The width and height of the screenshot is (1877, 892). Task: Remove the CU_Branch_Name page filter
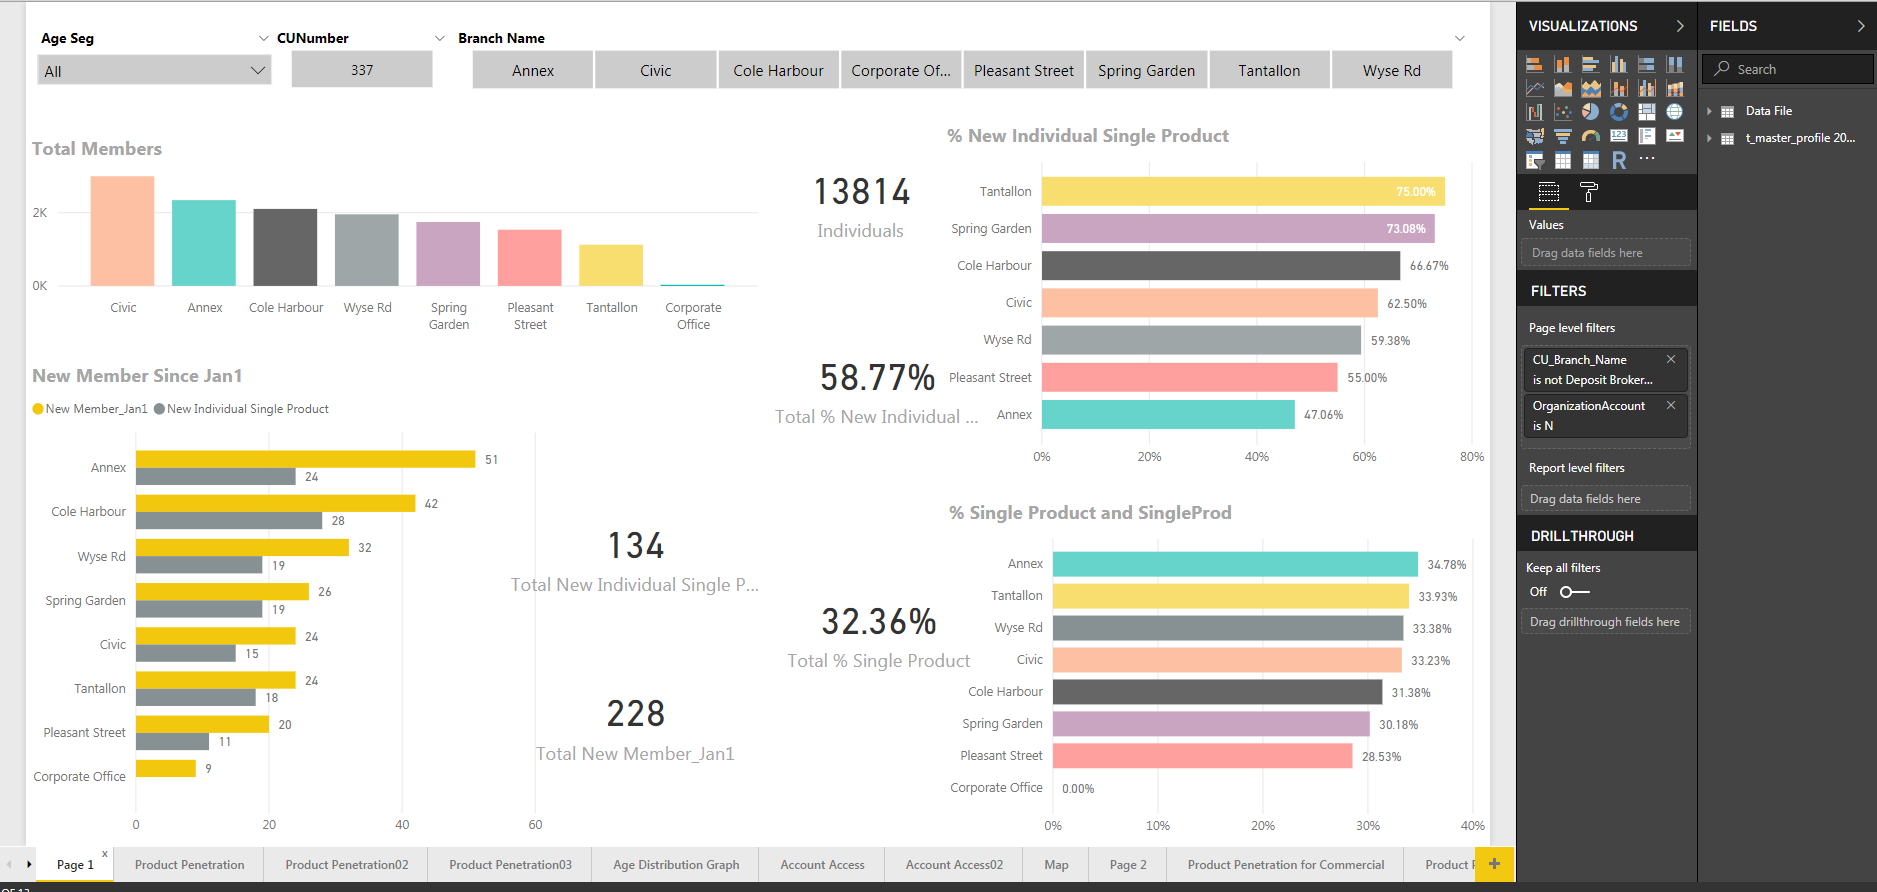click(1671, 359)
